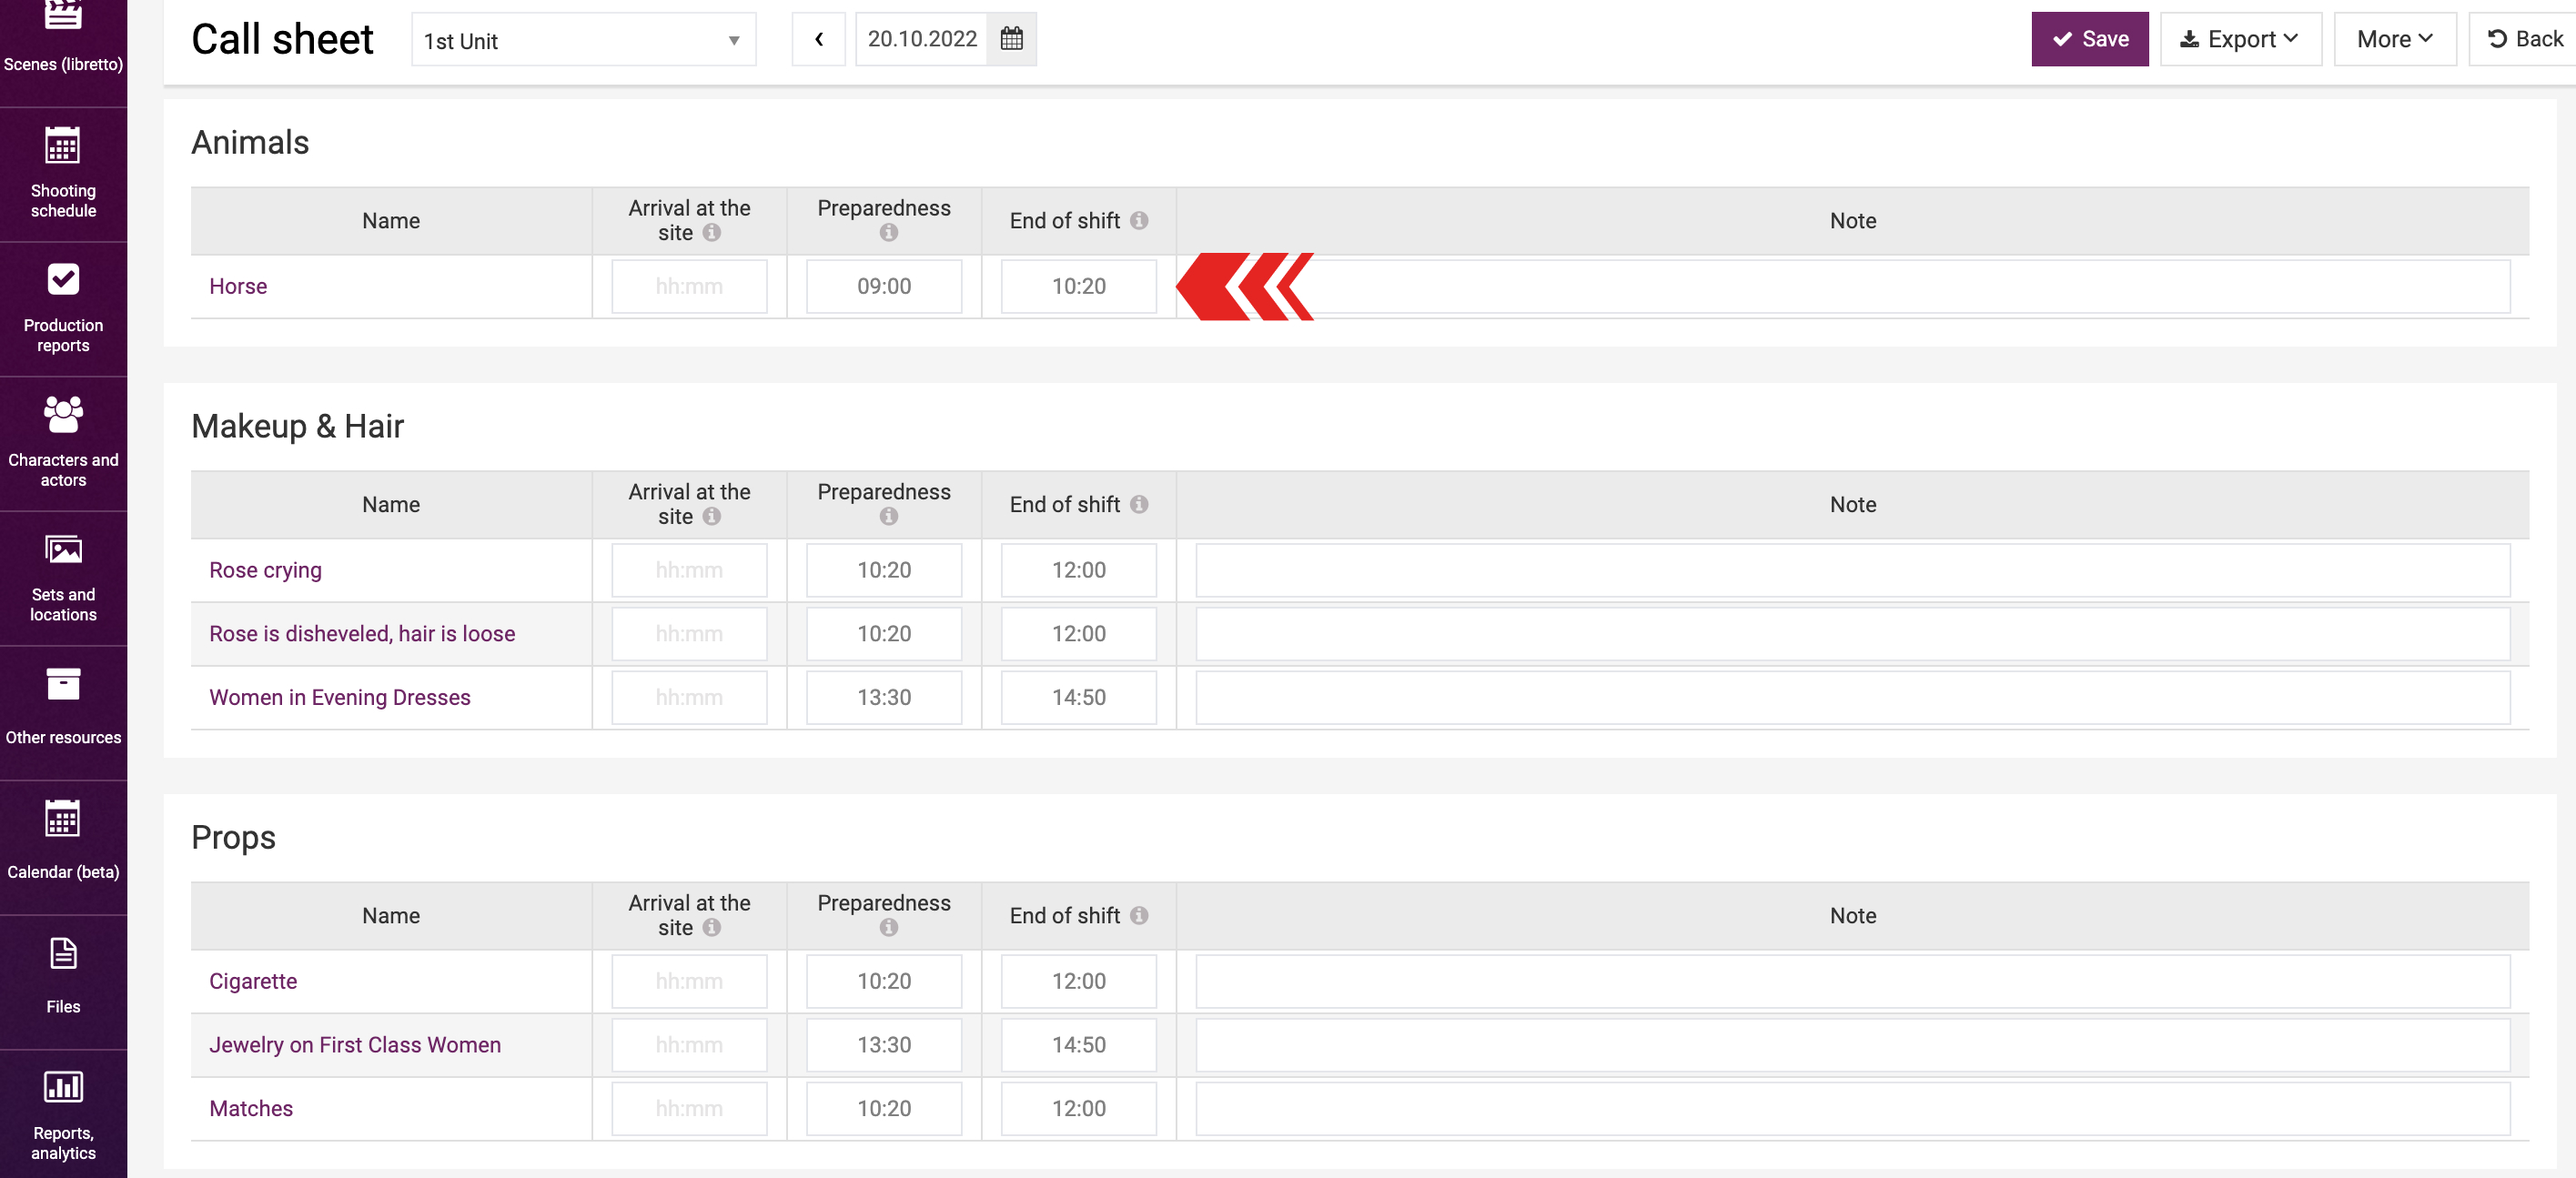The width and height of the screenshot is (2576, 1178).
Task: Save the call sheet
Action: point(2089,39)
